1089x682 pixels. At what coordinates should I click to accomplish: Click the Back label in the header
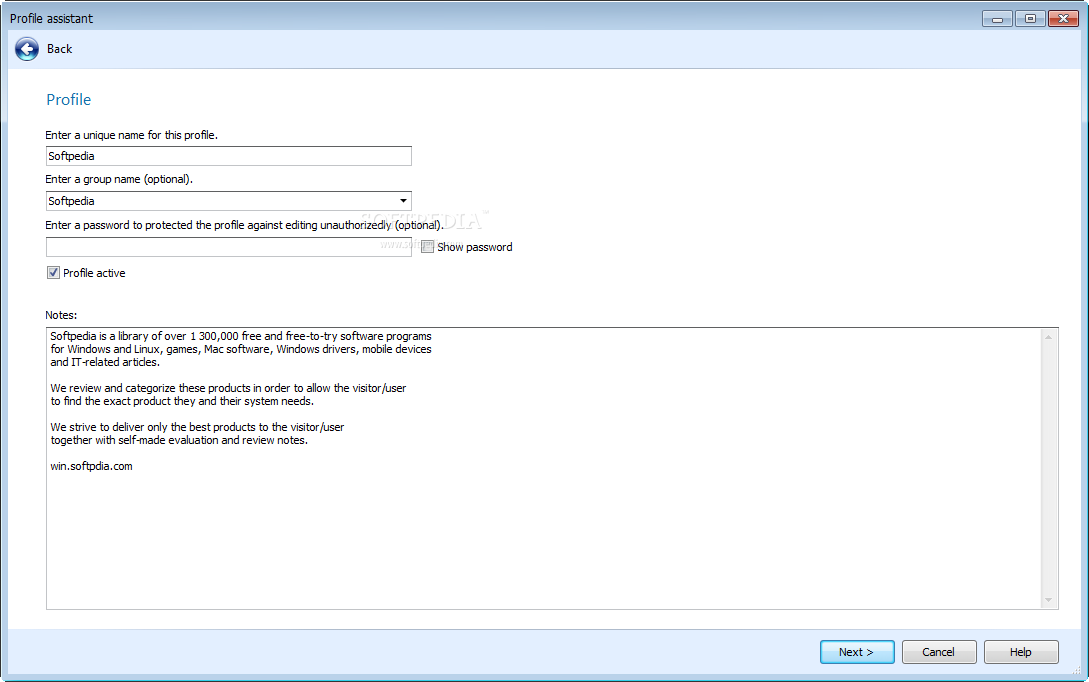pyautogui.click(x=60, y=49)
